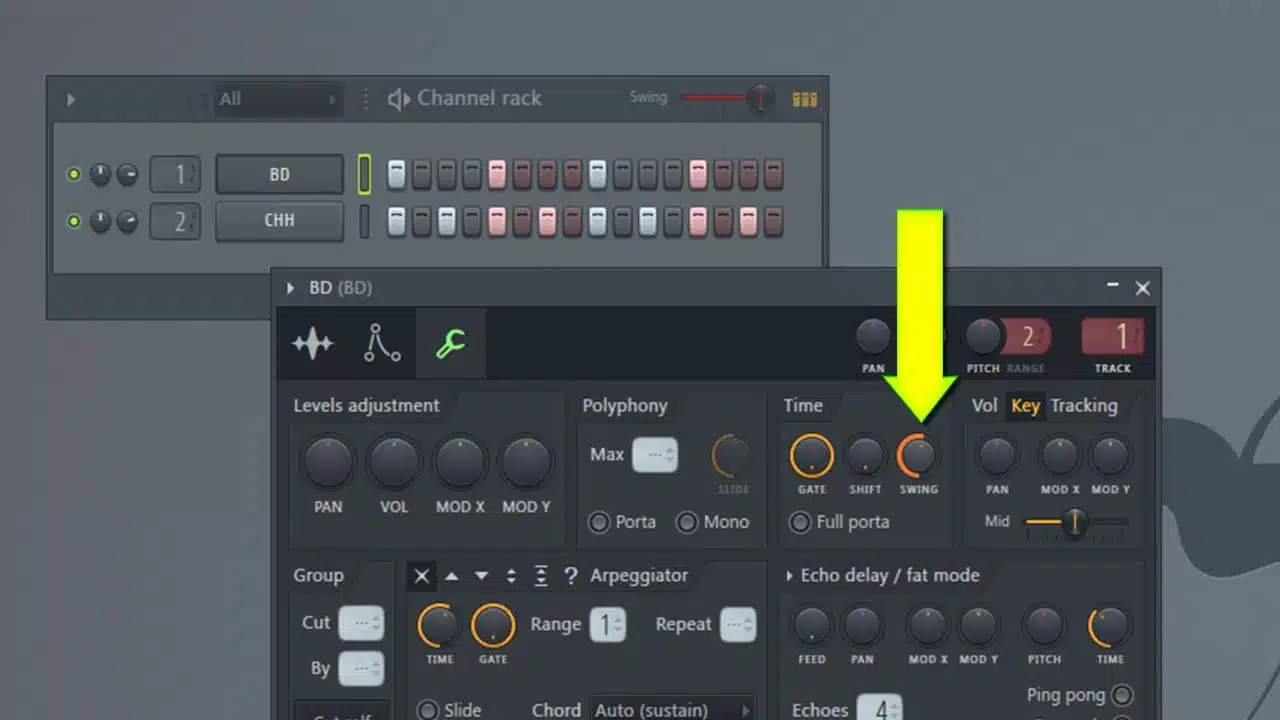Click the Arpeggiator Repeat value field
The width and height of the screenshot is (1280, 720).
click(x=738, y=625)
